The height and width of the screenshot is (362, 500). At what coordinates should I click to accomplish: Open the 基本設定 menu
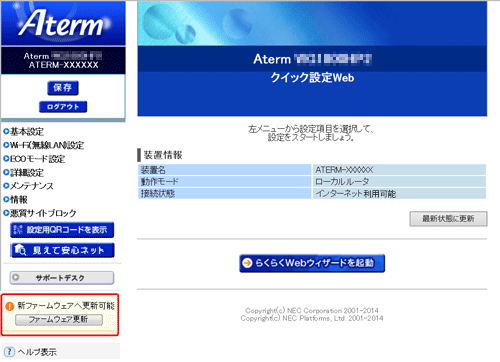(27, 131)
